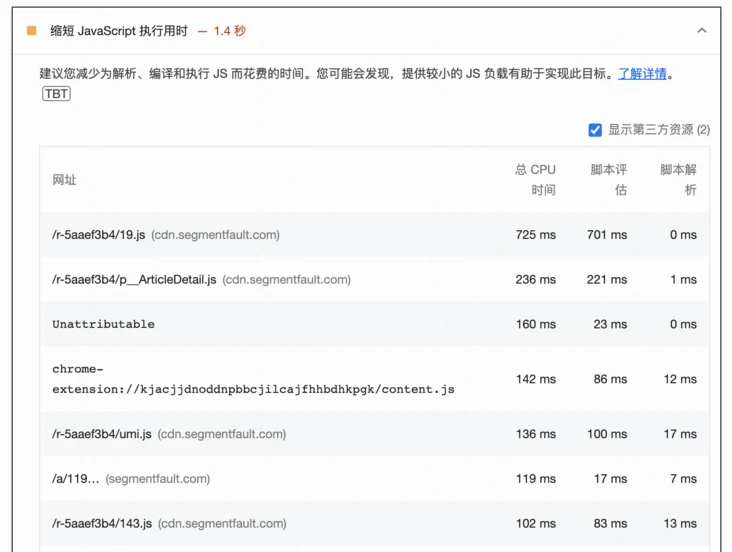The width and height of the screenshot is (732, 552).
Task: Click the 13 ms script parse cell
Action: (680, 524)
